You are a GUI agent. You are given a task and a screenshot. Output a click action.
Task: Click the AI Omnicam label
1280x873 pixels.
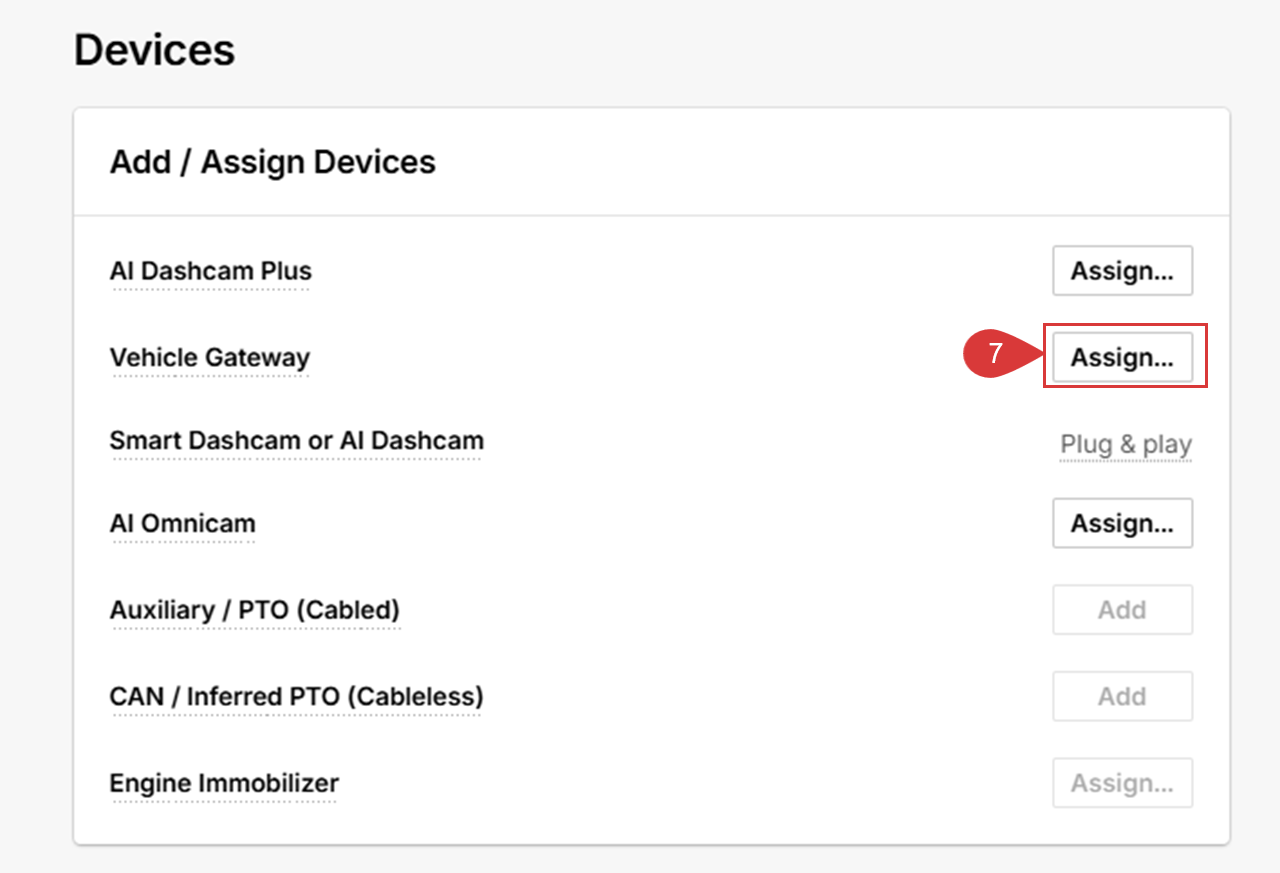tap(183, 523)
